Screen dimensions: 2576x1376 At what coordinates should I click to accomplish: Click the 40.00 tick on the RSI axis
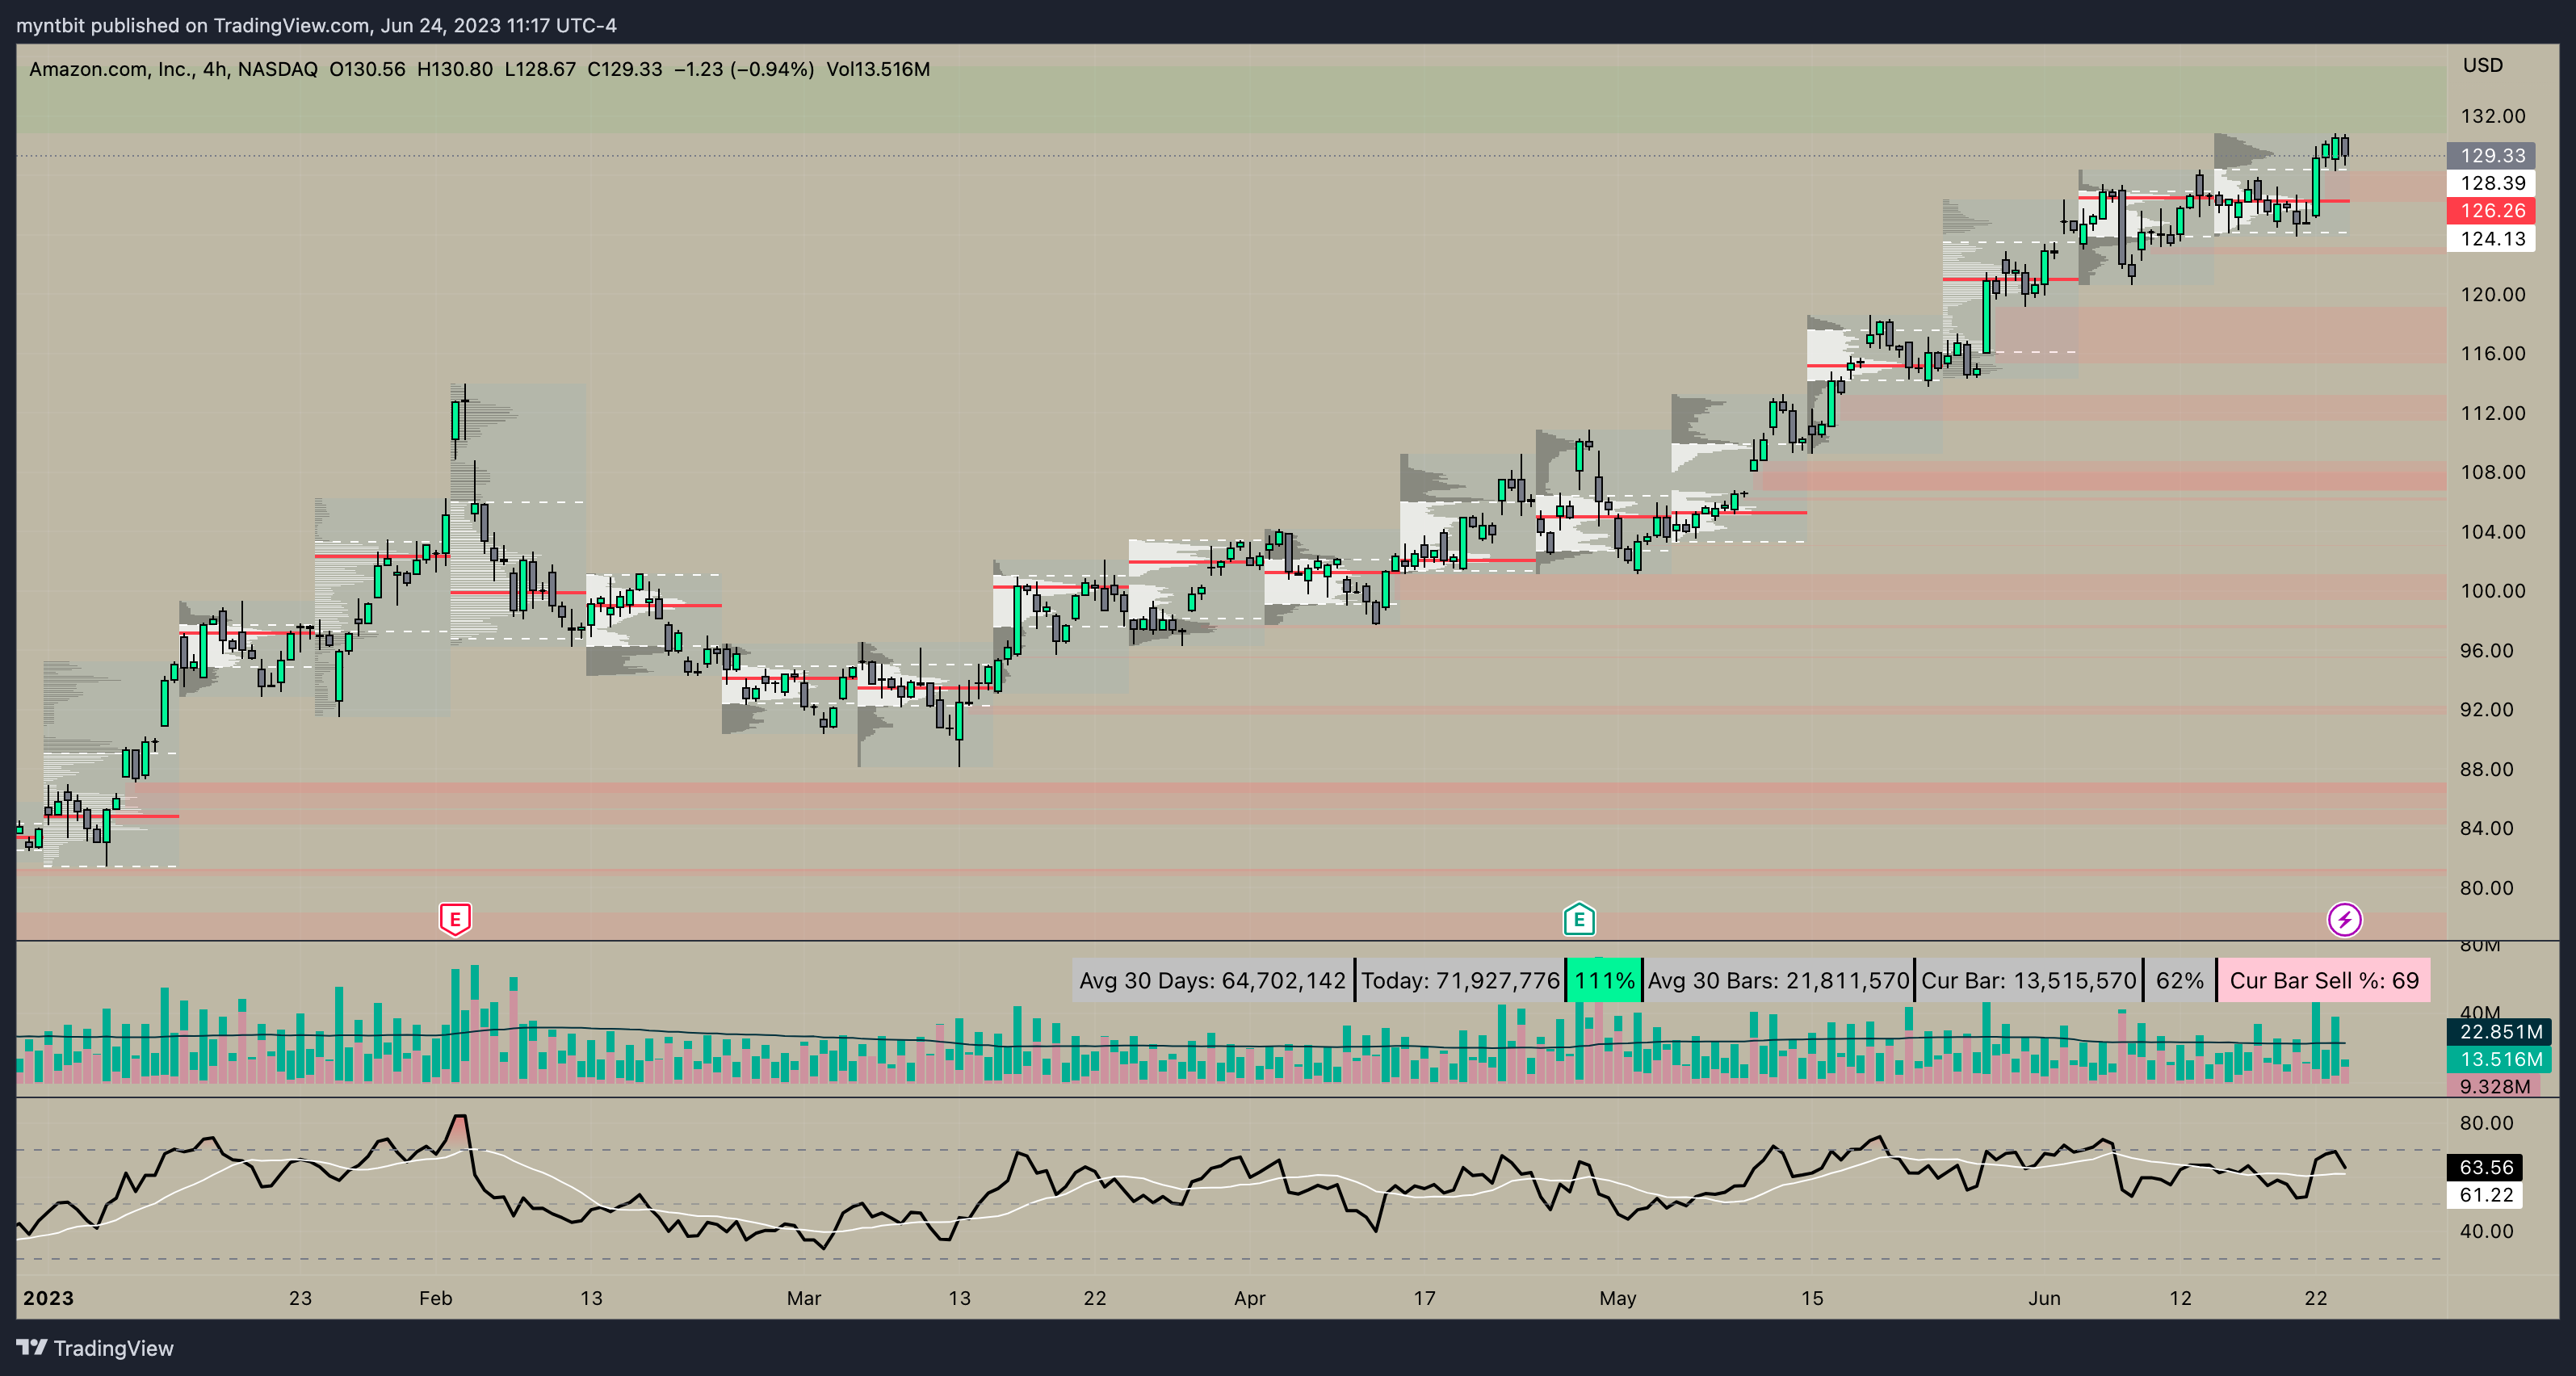click(x=2486, y=1231)
